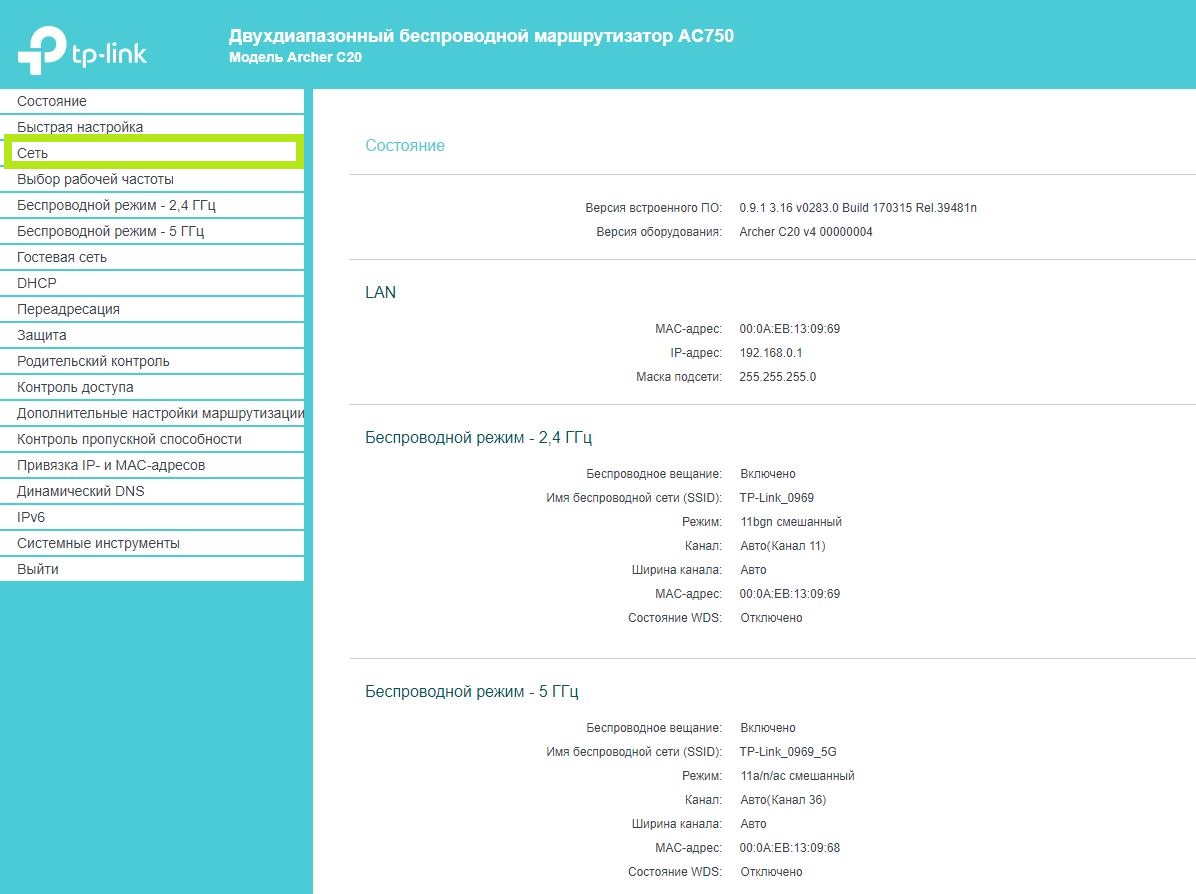The height and width of the screenshot is (894, 1196).
Task: Expand Системные инструменты menu
Action: (98, 543)
